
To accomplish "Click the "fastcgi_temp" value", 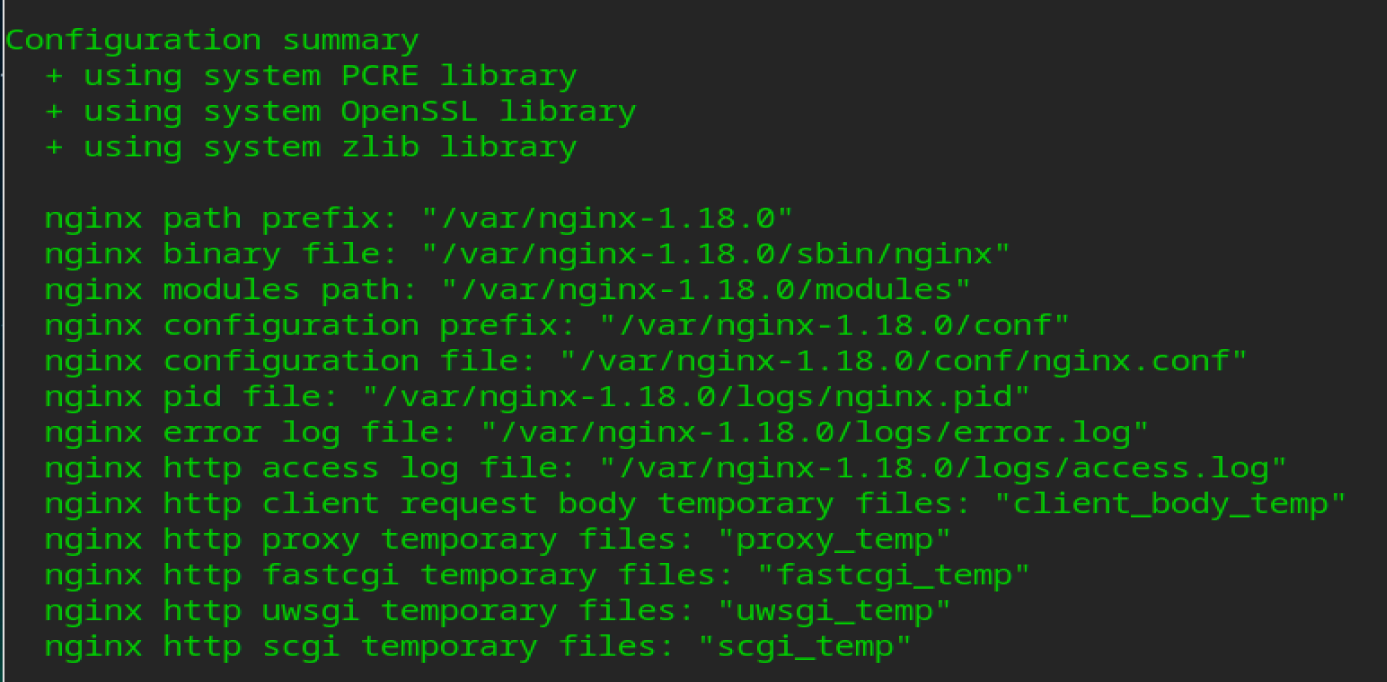I will click(x=893, y=575).
